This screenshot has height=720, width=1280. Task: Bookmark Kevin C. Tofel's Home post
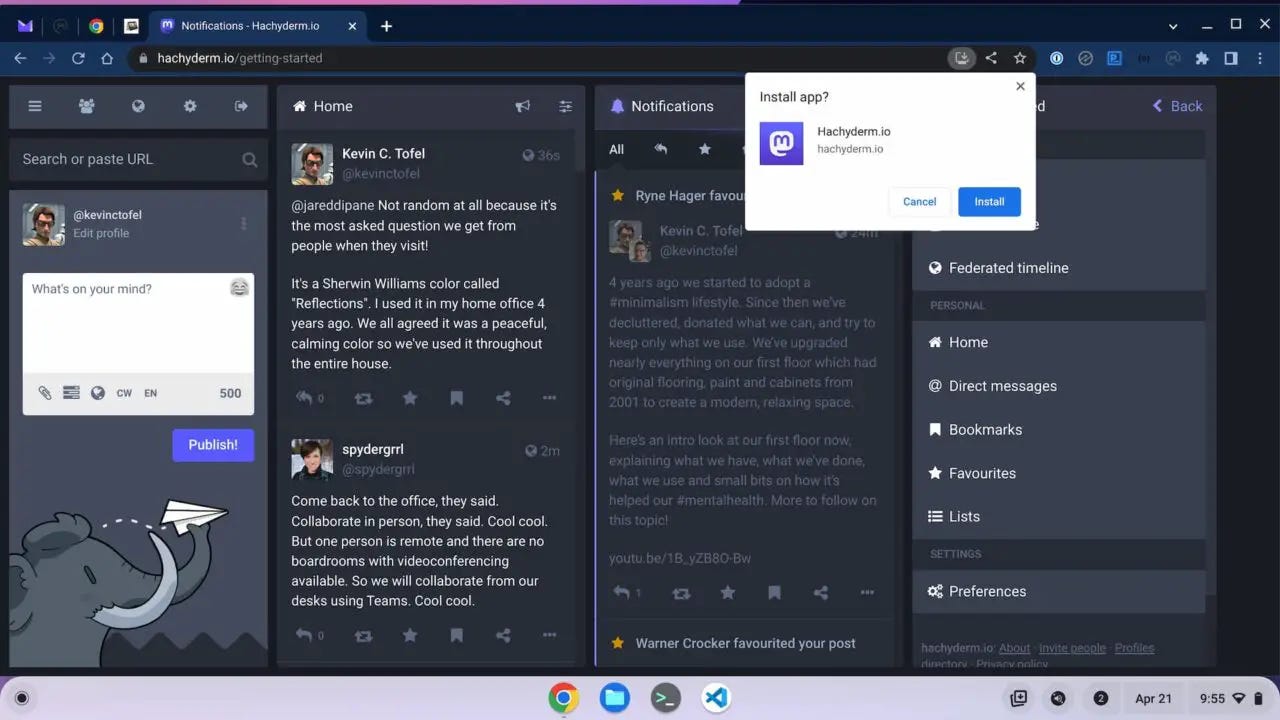[x=457, y=398]
